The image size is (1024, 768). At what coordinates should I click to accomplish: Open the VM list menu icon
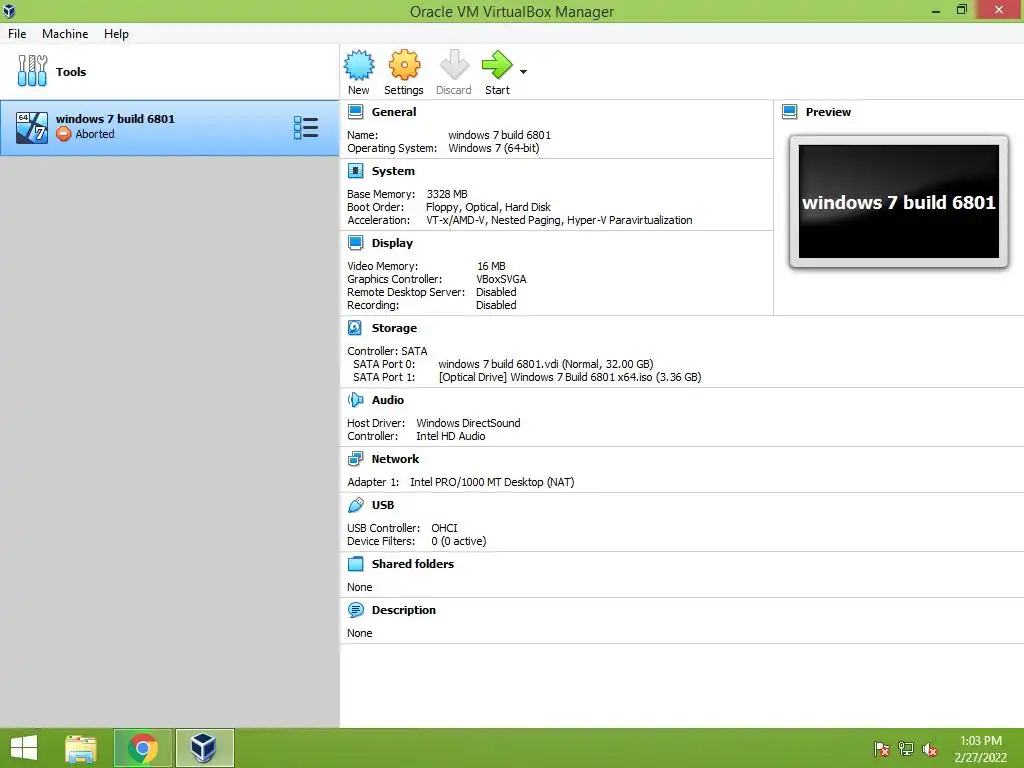(x=306, y=128)
